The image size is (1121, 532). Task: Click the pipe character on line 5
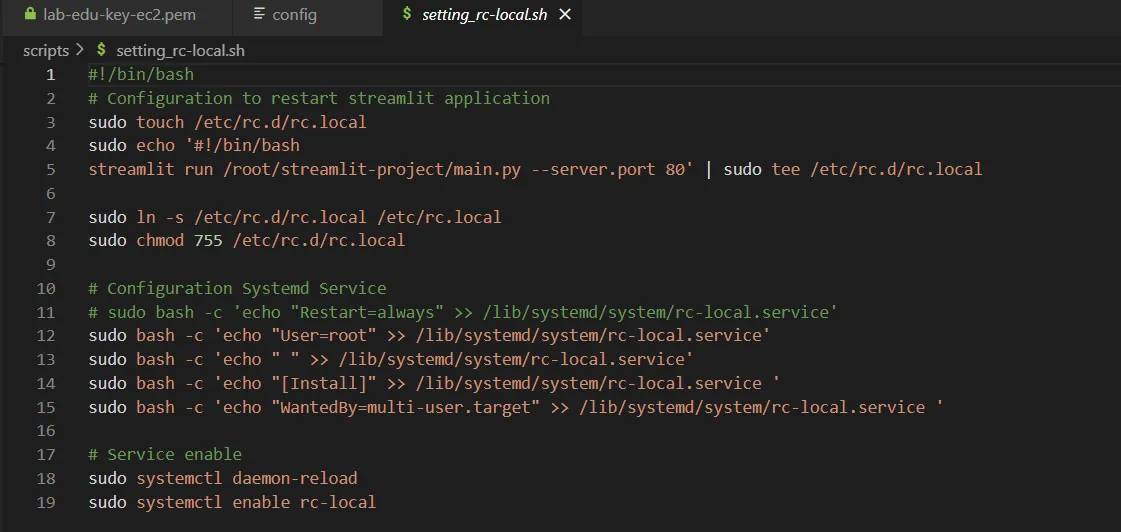click(x=708, y=169)
